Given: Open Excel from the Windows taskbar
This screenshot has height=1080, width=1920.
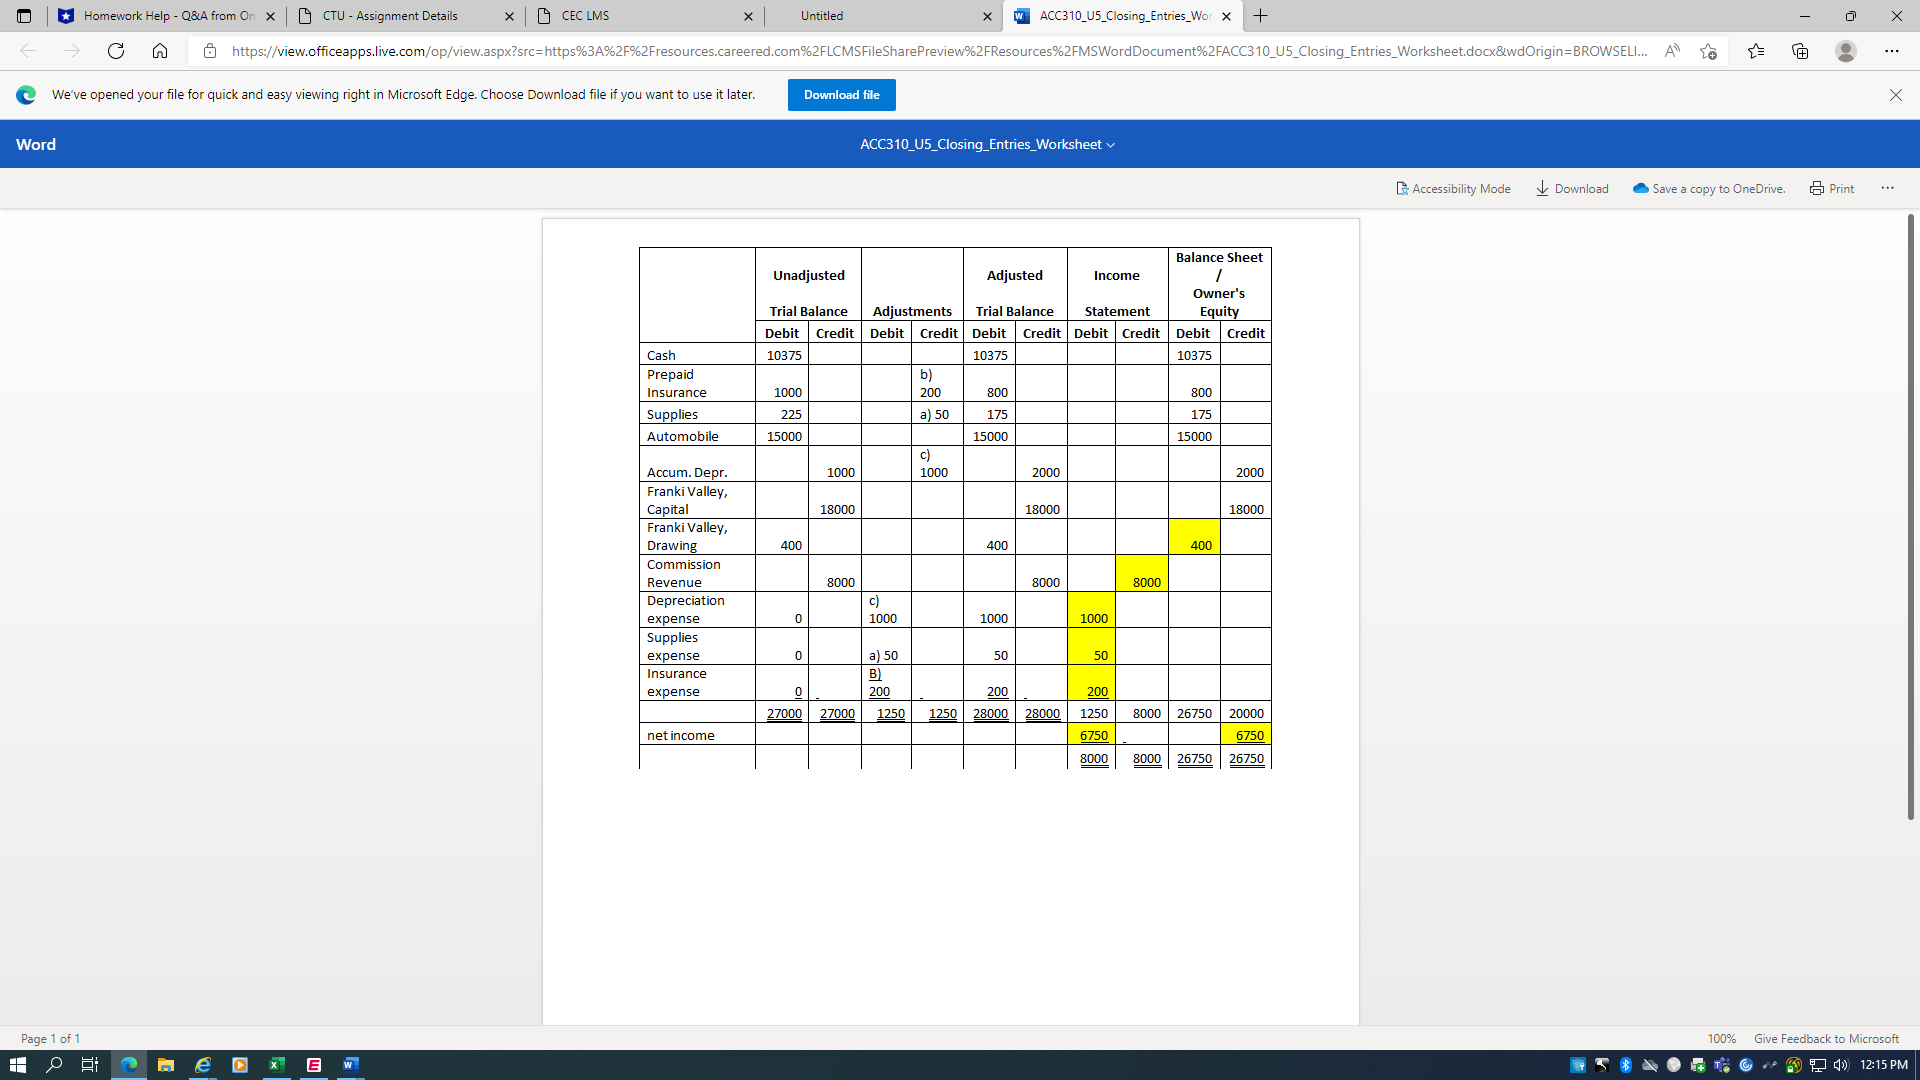Looking at the screenshot, I should click(277, 1065).
